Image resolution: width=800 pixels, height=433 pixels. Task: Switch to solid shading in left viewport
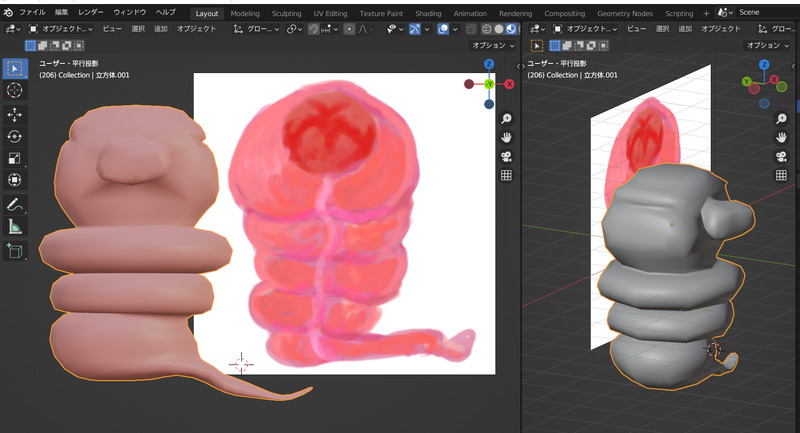tap(498, 29)
